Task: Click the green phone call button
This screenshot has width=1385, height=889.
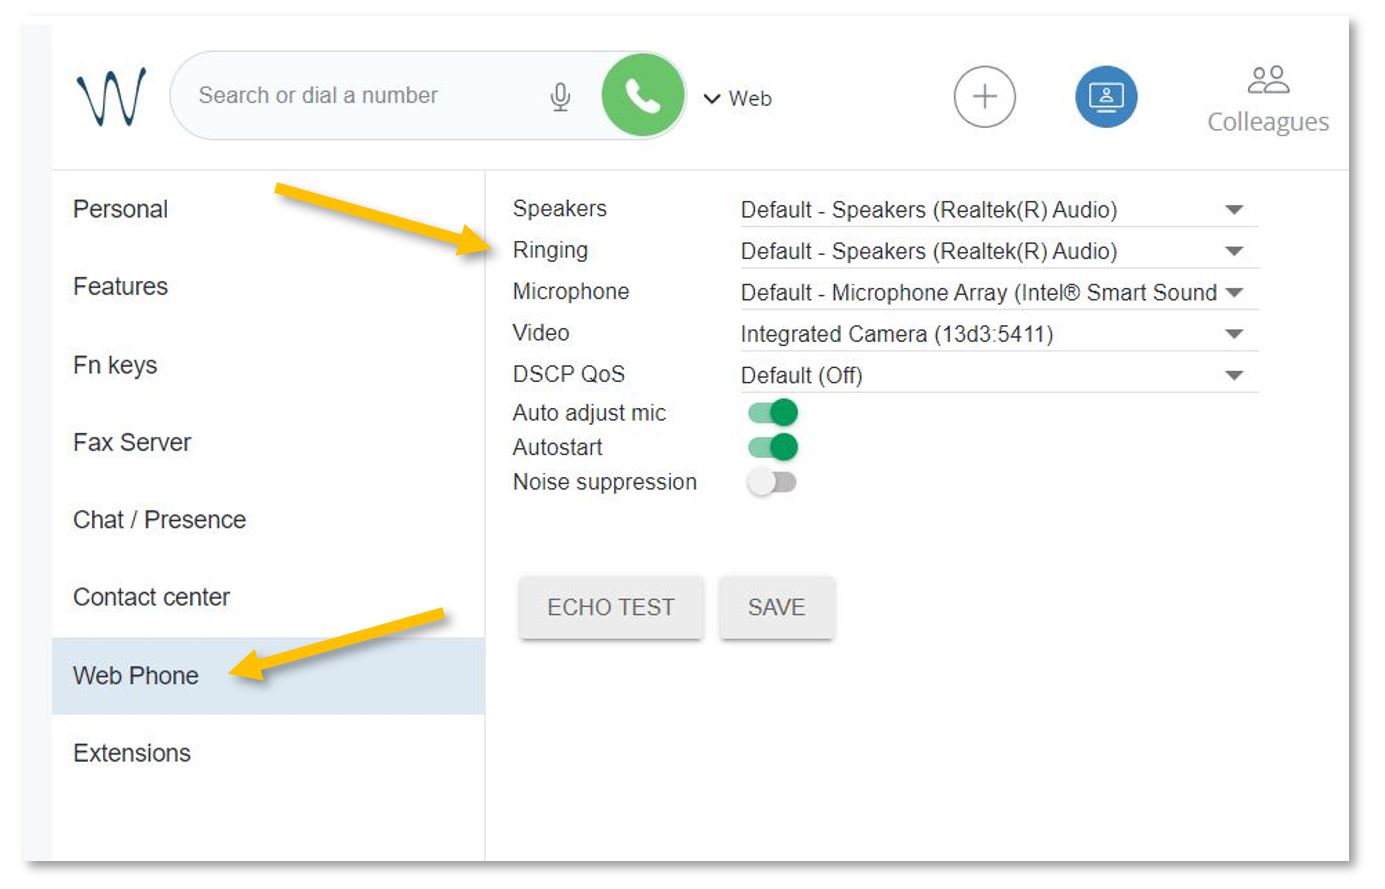Action: [642, 96]
